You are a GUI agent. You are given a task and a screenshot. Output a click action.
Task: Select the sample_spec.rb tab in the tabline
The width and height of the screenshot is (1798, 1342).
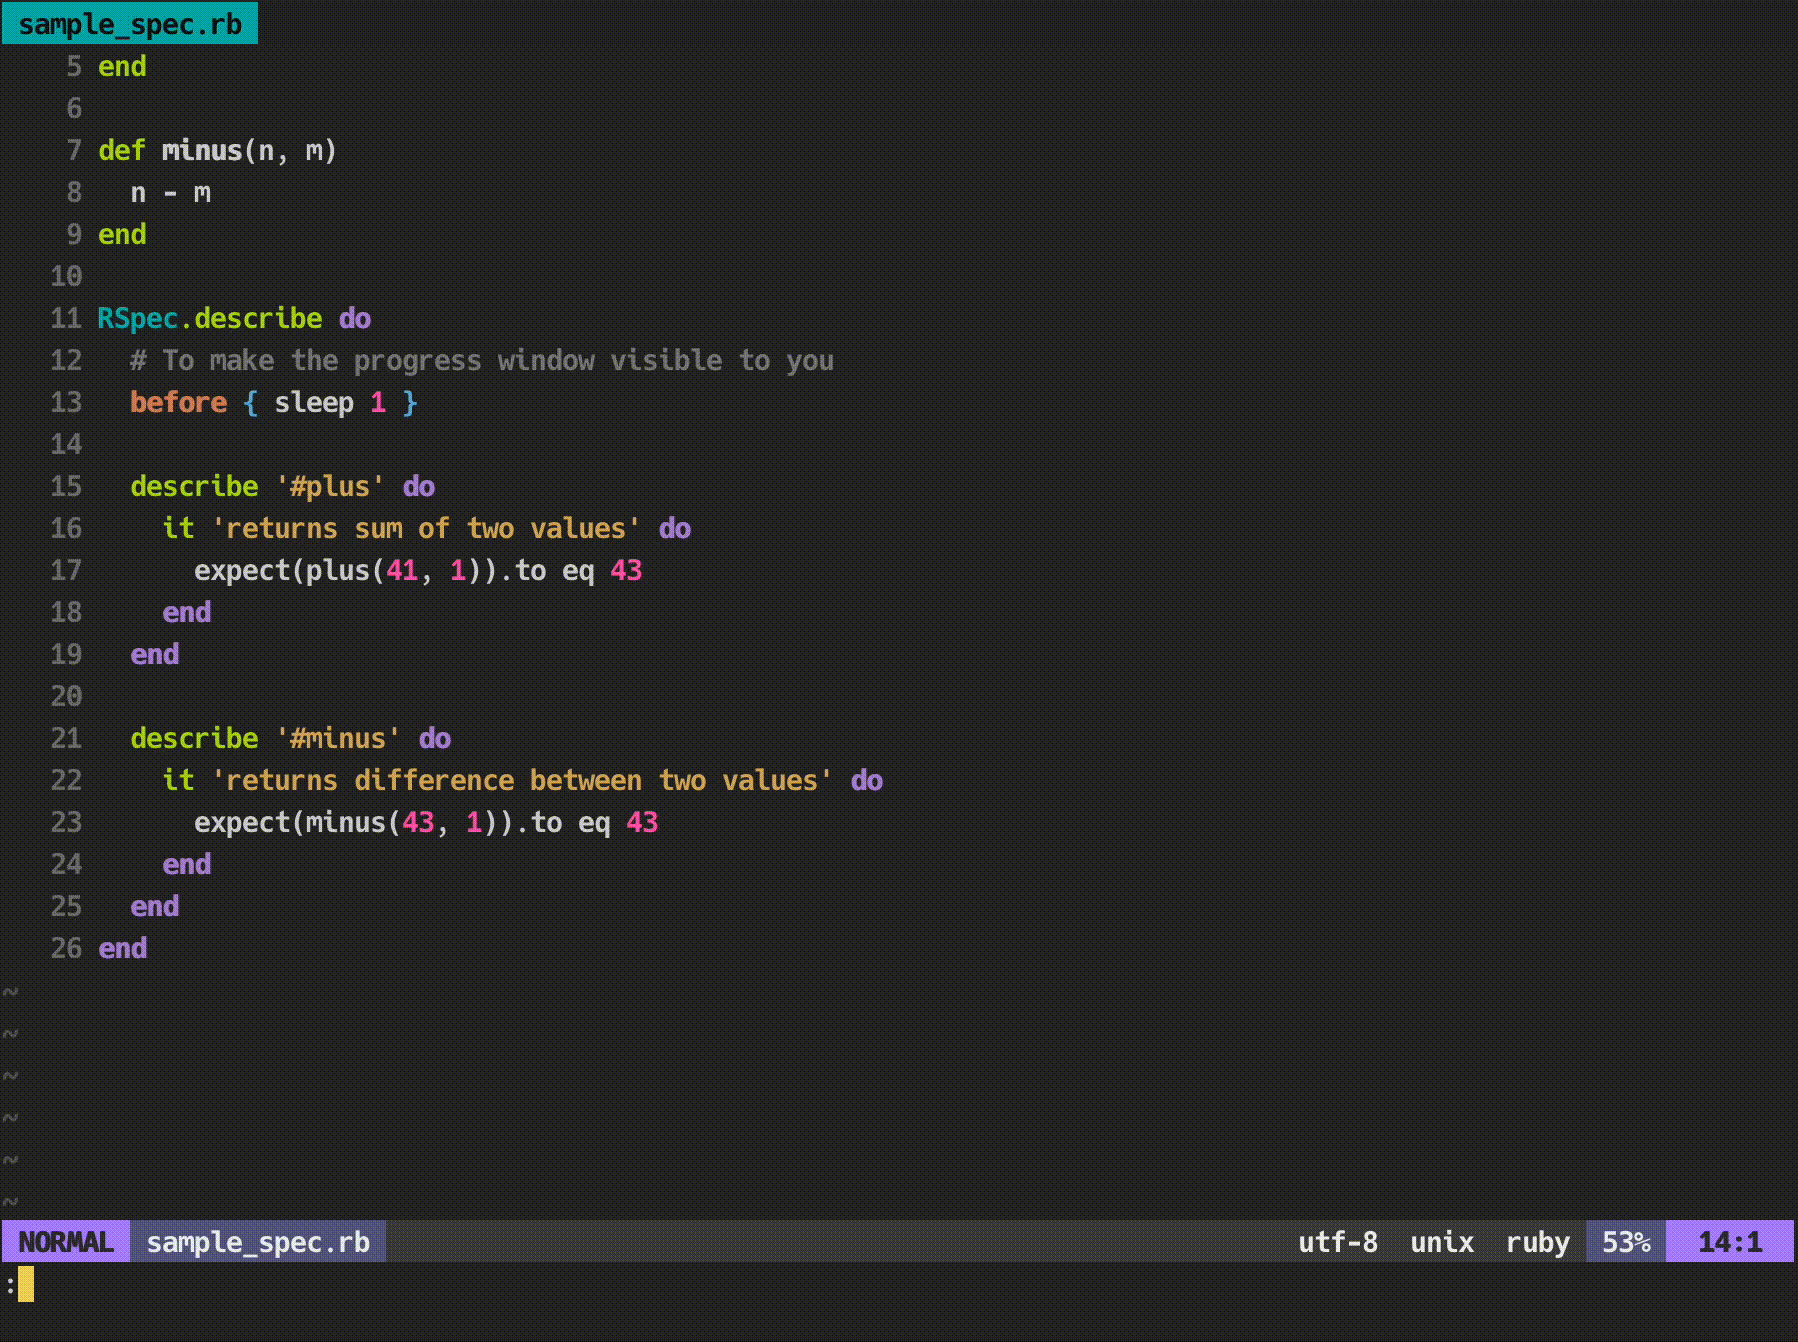click(130, 23)
